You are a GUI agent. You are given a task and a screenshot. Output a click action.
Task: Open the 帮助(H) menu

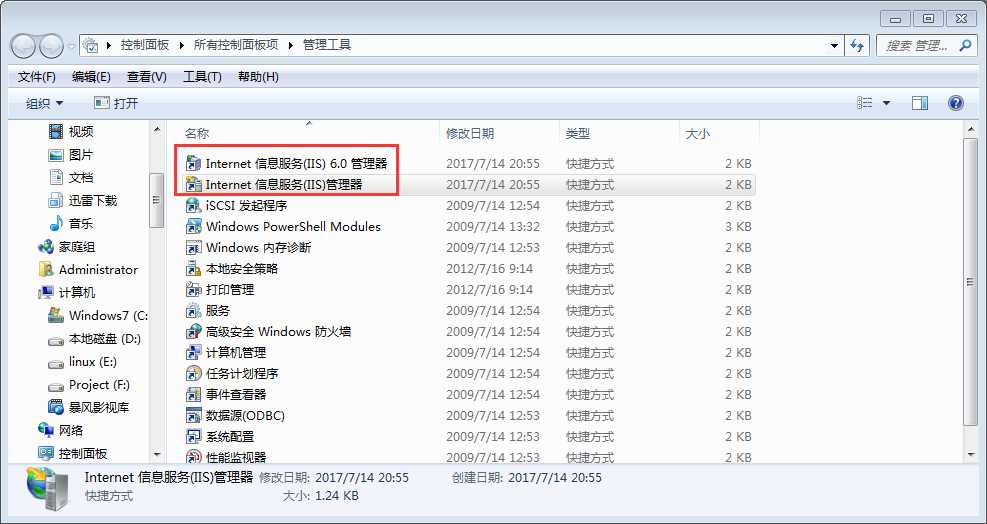coord(258,77)
